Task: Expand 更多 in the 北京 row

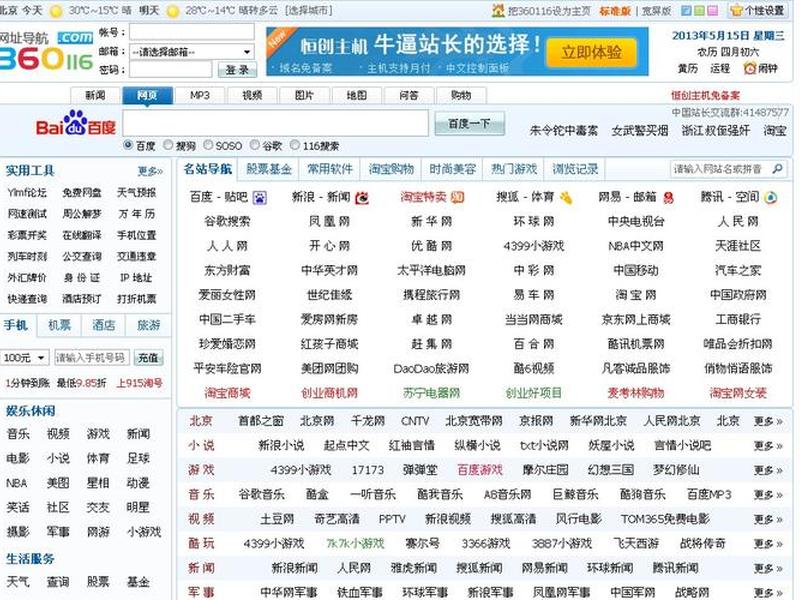Action: pos(768,421)
